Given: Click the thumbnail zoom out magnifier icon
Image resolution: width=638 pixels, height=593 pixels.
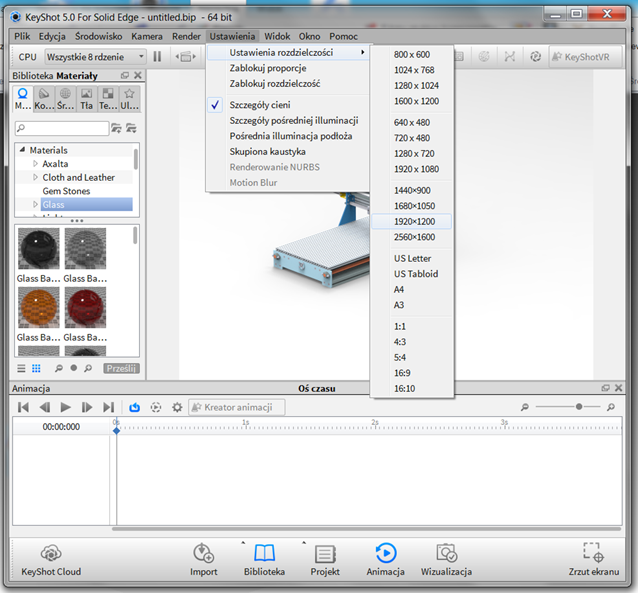Looking at the screenshot, I should [59, 368].
